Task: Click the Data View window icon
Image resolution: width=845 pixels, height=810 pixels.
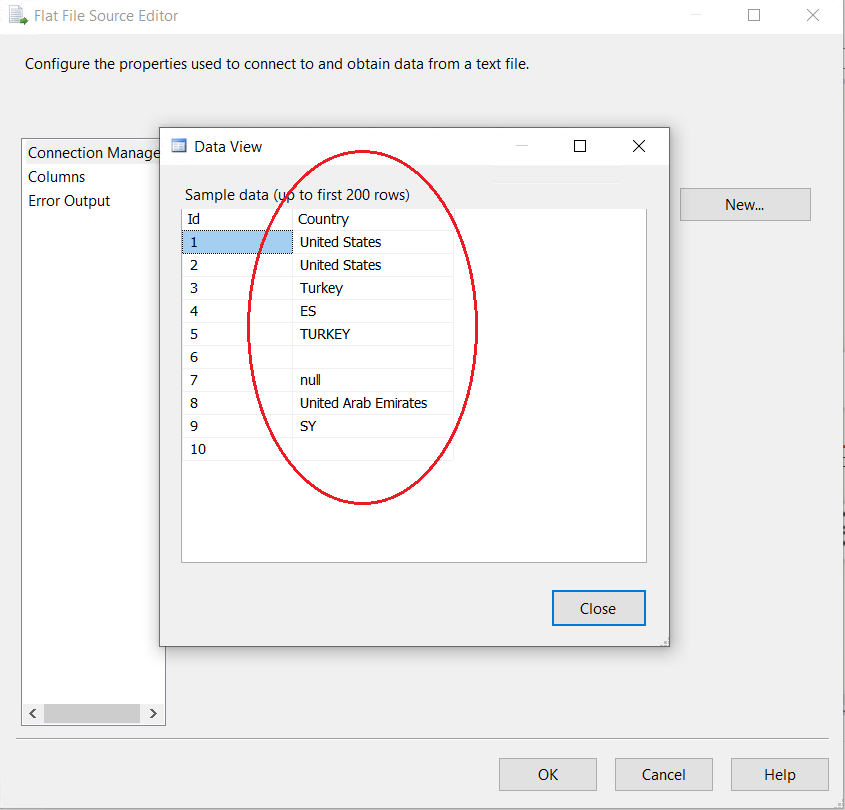Action: pyautogui.click(x=179, y=146)
